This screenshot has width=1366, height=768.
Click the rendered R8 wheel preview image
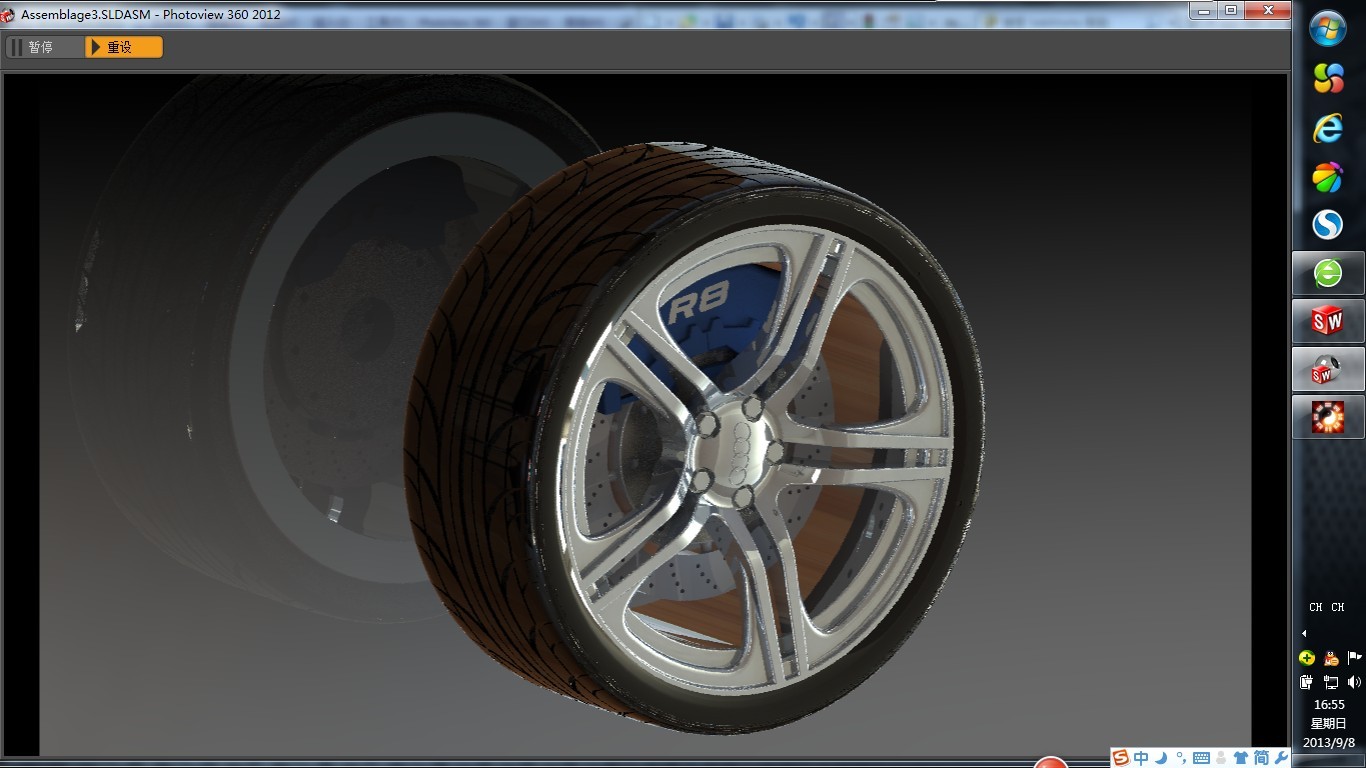click(645, 414)
